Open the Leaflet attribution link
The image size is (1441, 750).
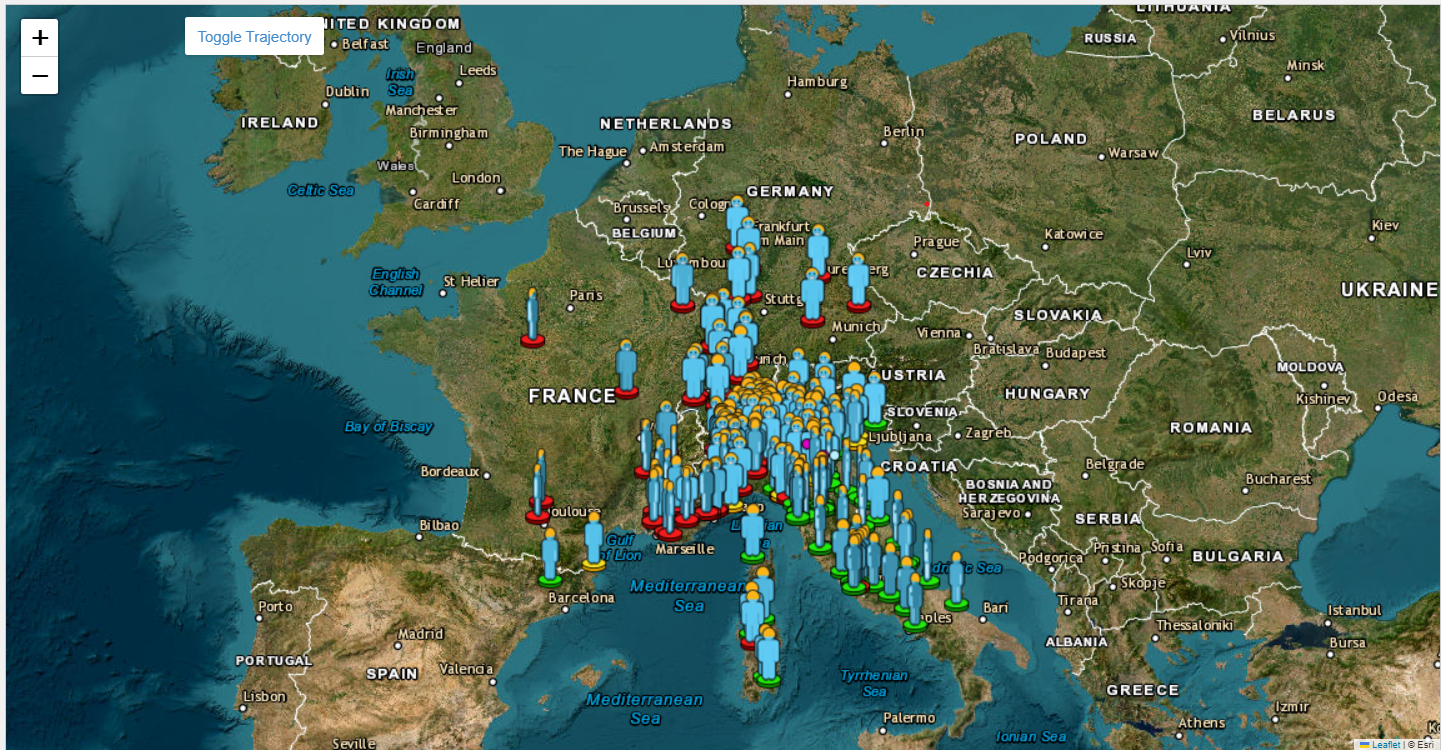click(x=1386, y=744)
